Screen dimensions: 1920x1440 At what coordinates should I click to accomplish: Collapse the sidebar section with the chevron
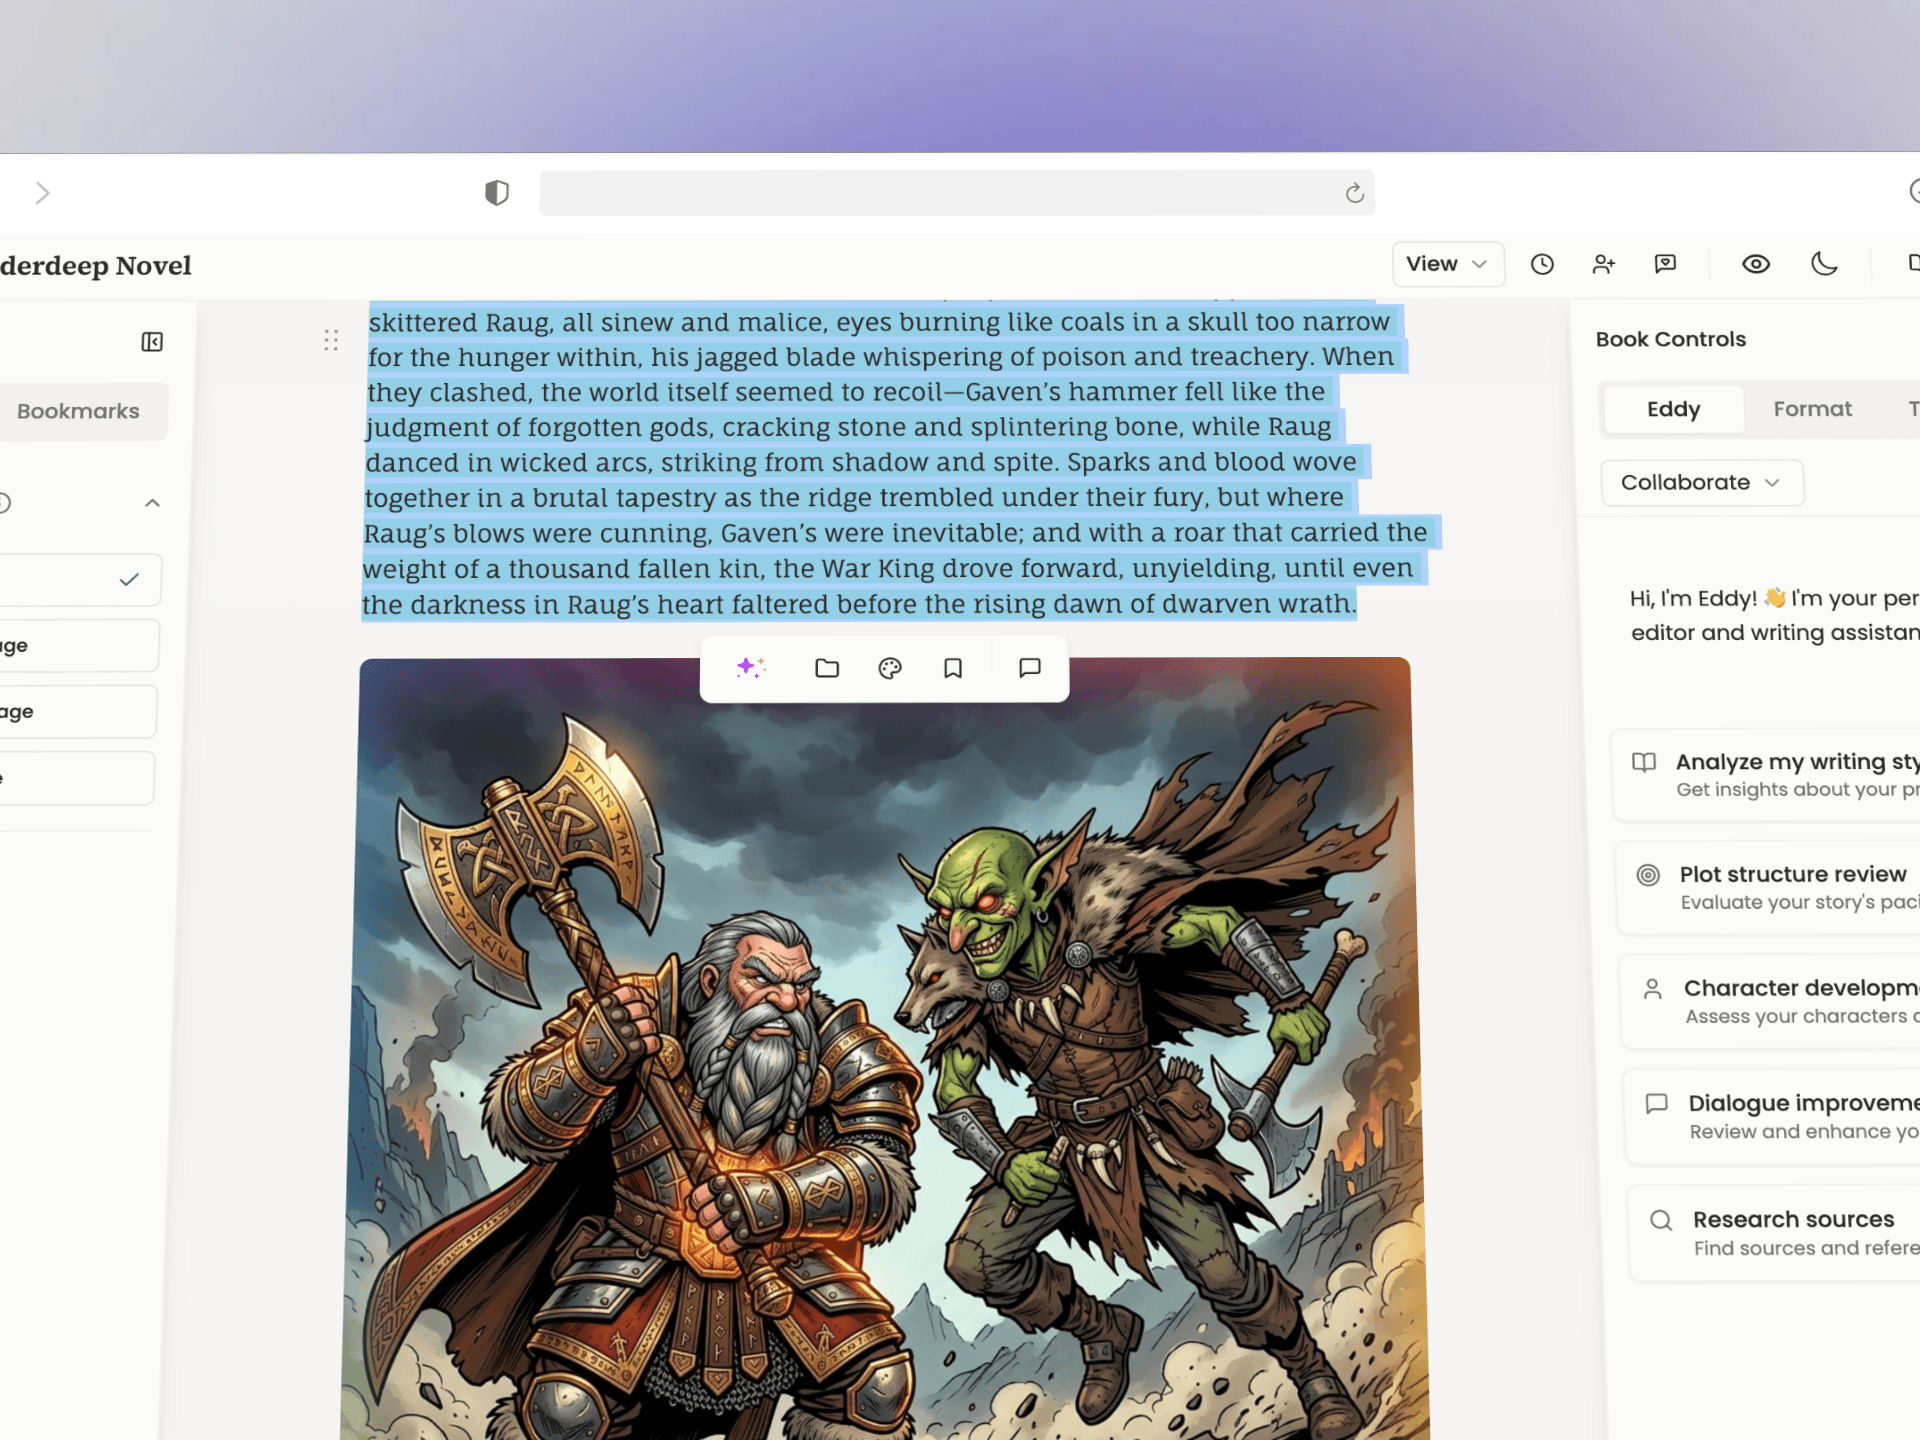tap(152, 502)
